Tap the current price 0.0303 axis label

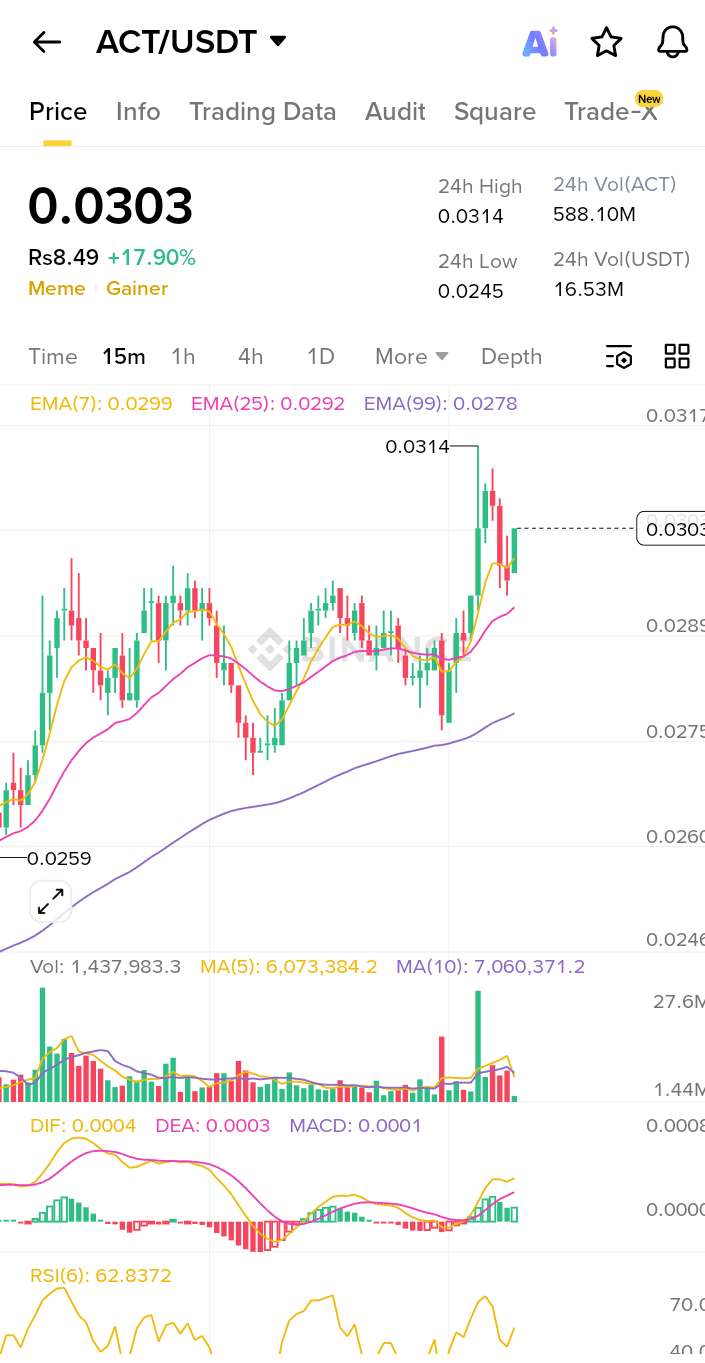click(670, 528)
